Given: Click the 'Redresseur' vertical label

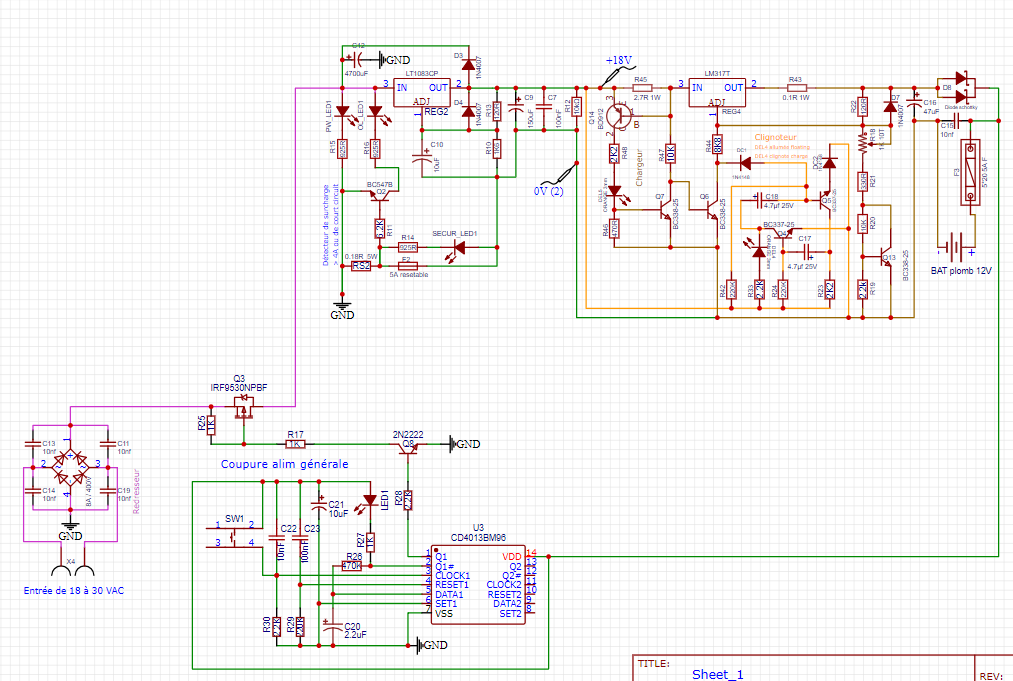Looking at the screenshot, I should pyautogui.click(x=136, y=492).
